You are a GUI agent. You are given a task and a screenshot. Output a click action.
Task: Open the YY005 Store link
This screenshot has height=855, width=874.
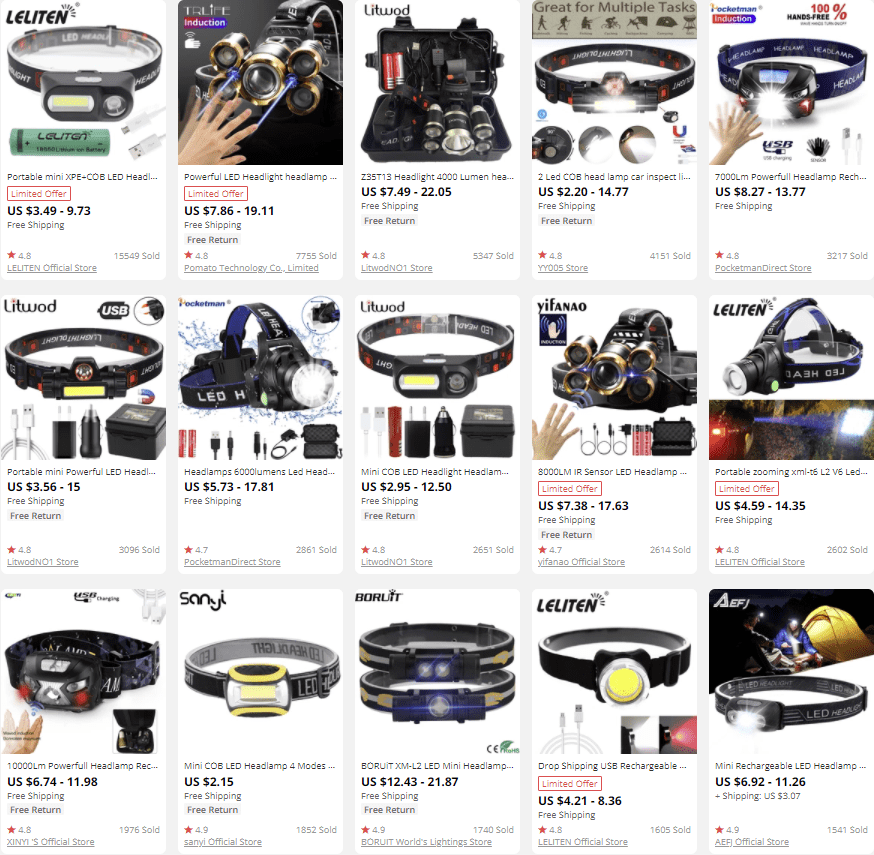pyautogui.click(x=563, y=268)
